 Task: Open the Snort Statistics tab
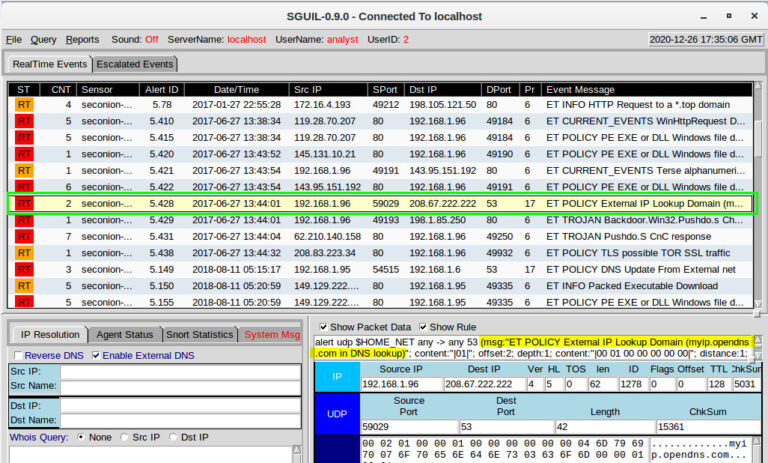pyautogui.click(x=199, y=335)
